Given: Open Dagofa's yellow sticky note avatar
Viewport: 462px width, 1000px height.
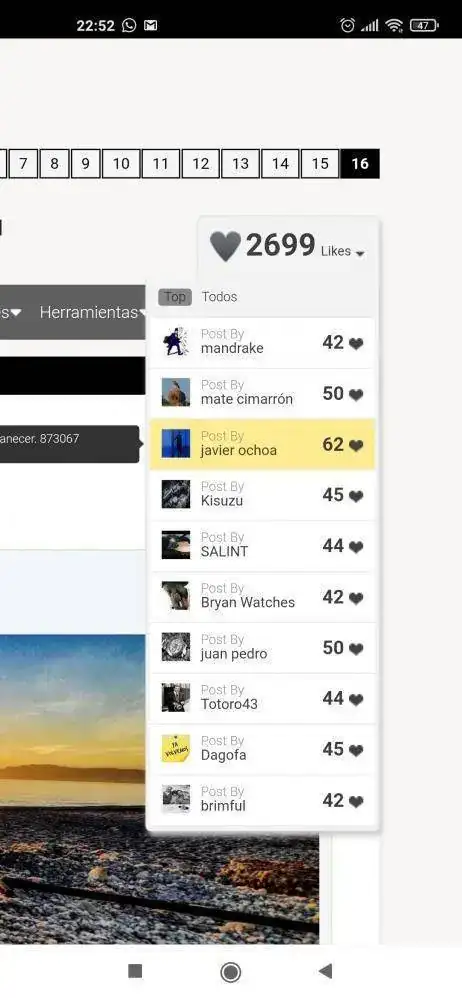Looking at the screenshot, I should pos(175,749).
